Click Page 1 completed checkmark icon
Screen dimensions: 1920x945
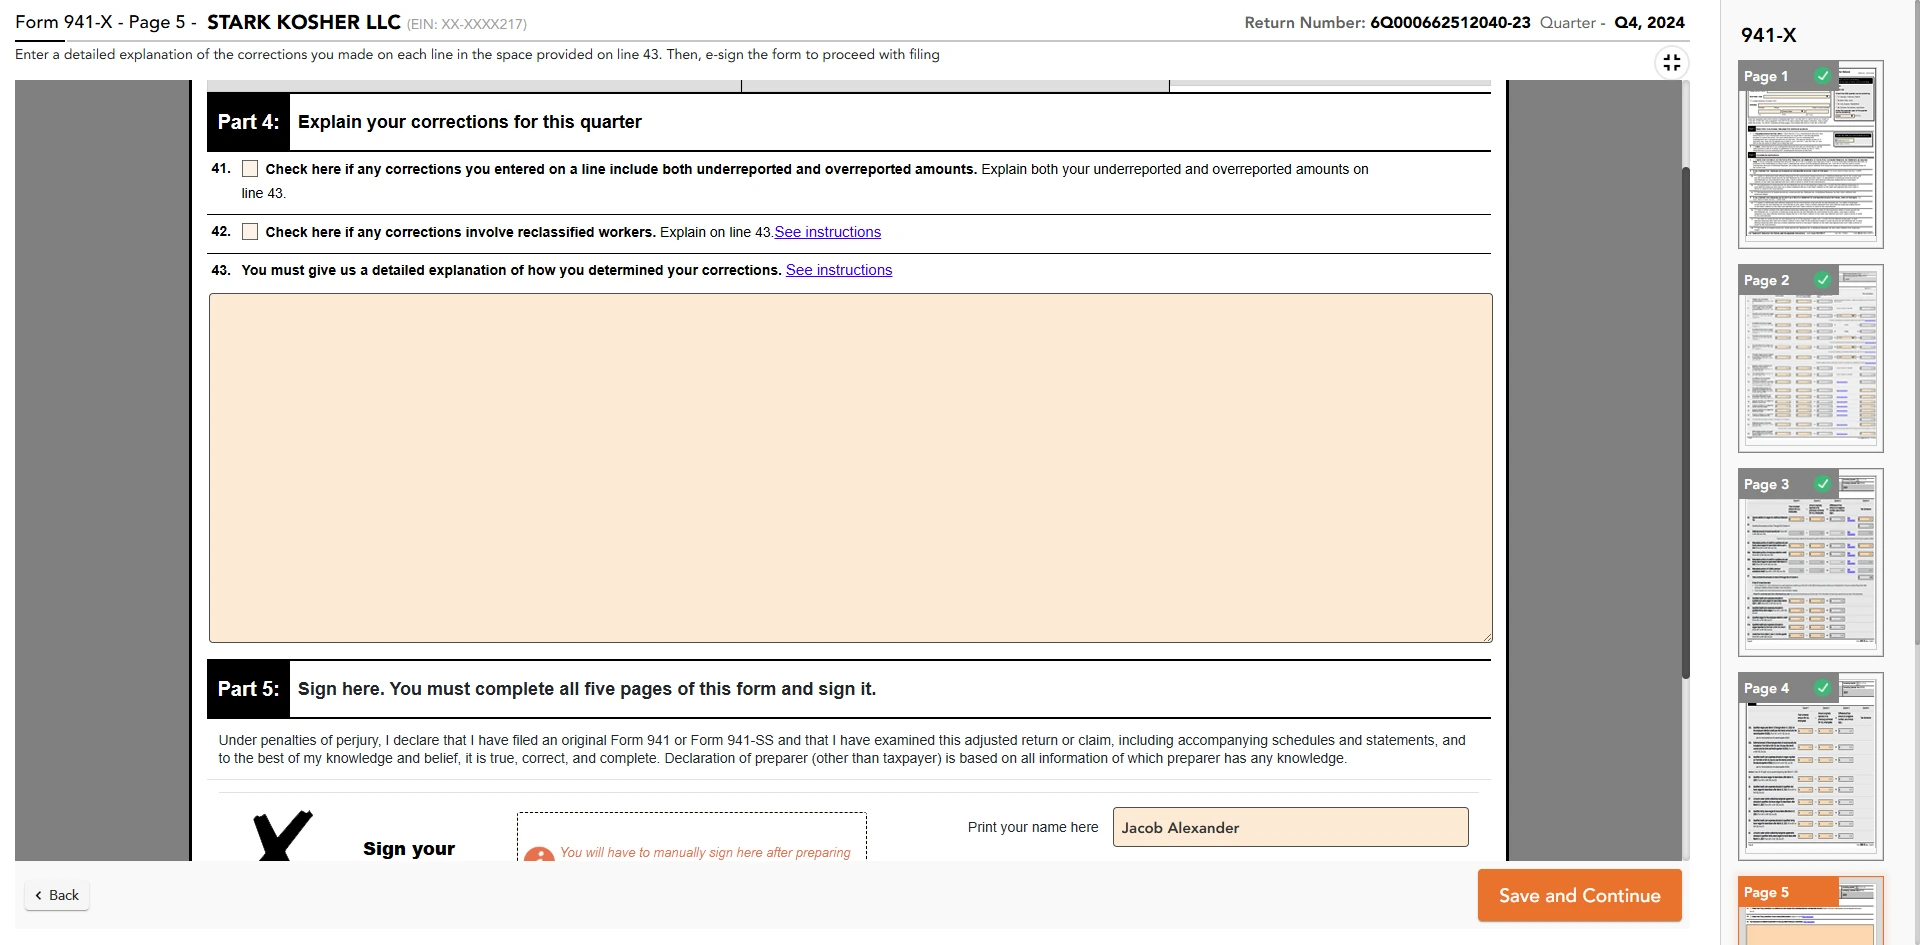pos(1823,76)
